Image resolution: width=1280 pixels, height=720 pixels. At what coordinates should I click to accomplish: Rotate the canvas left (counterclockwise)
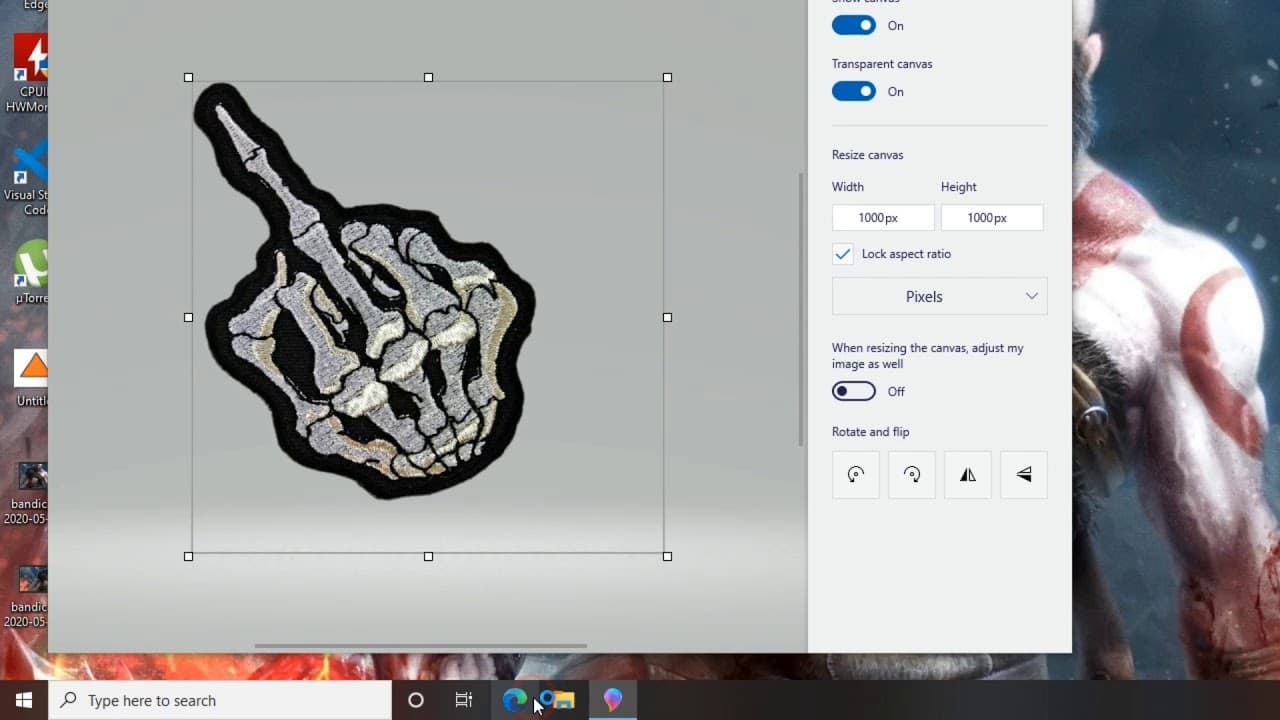click(x=856, y=475)
